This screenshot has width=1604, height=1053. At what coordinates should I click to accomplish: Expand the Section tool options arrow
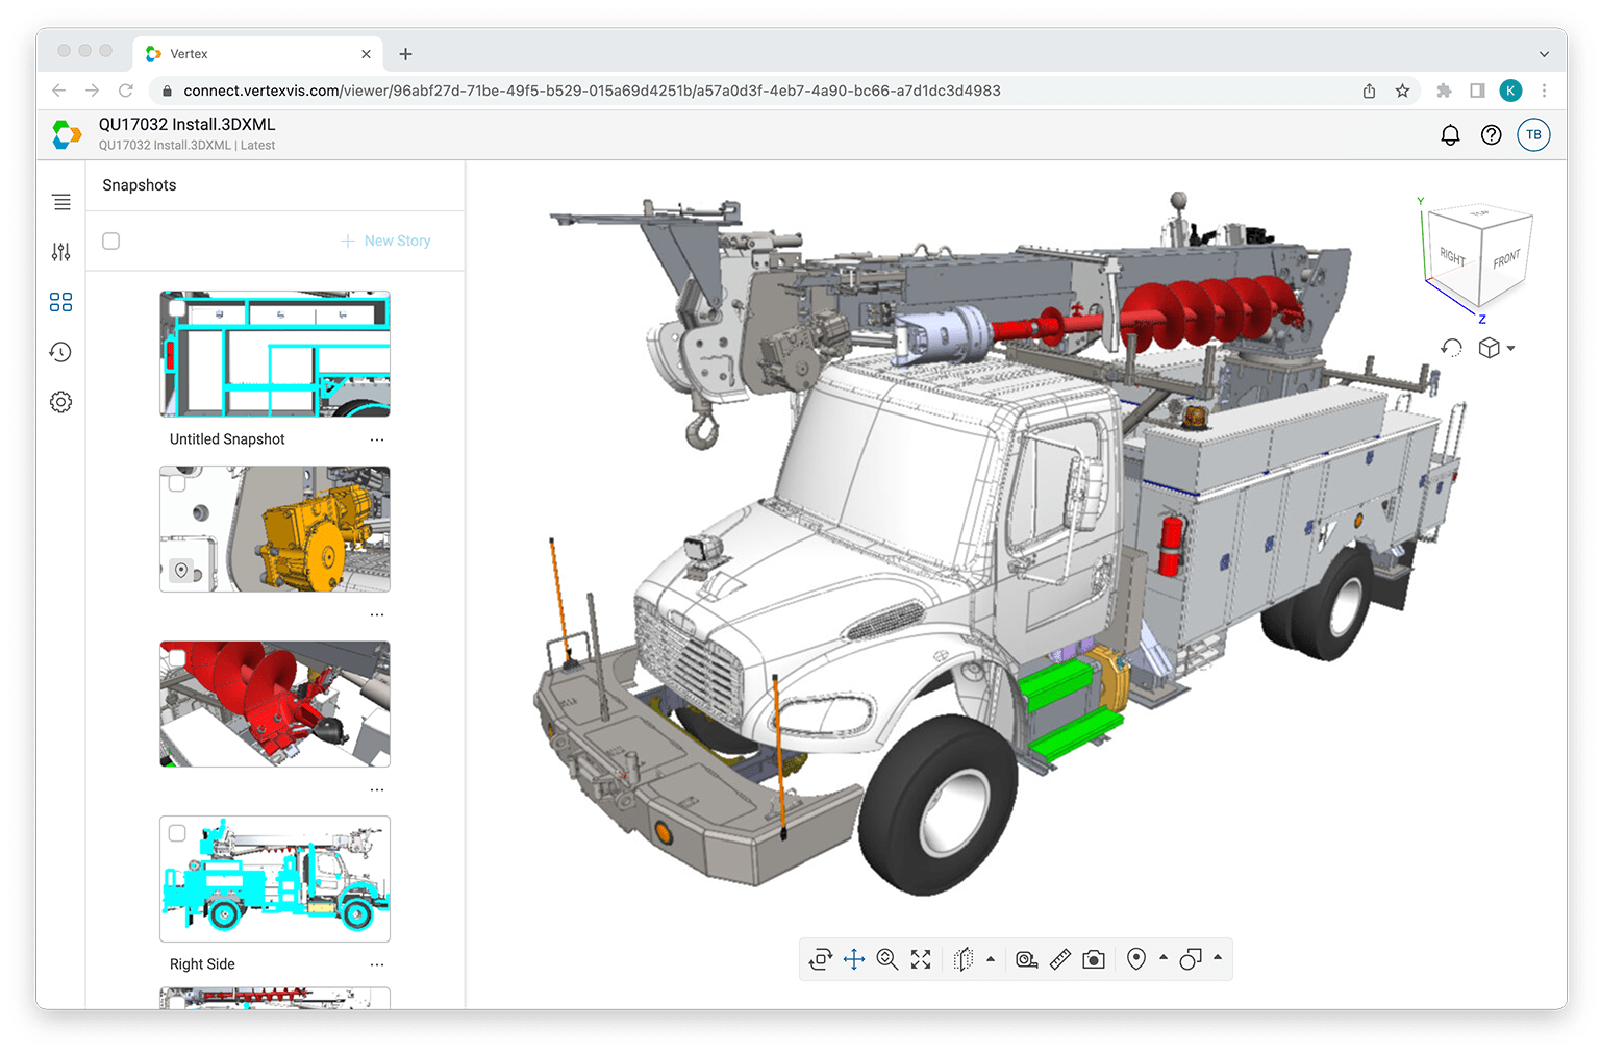(990, 959)
